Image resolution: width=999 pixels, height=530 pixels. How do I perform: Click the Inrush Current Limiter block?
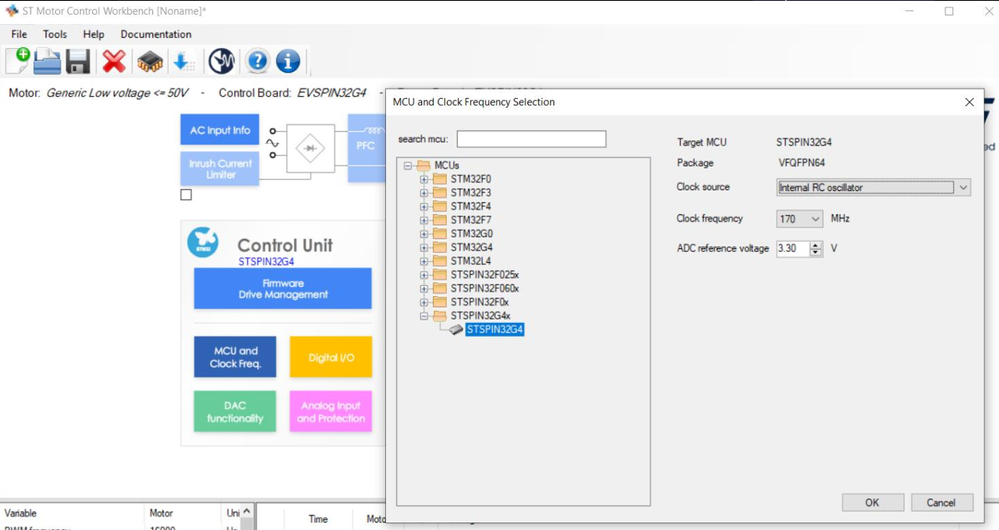tap(220, 169)
